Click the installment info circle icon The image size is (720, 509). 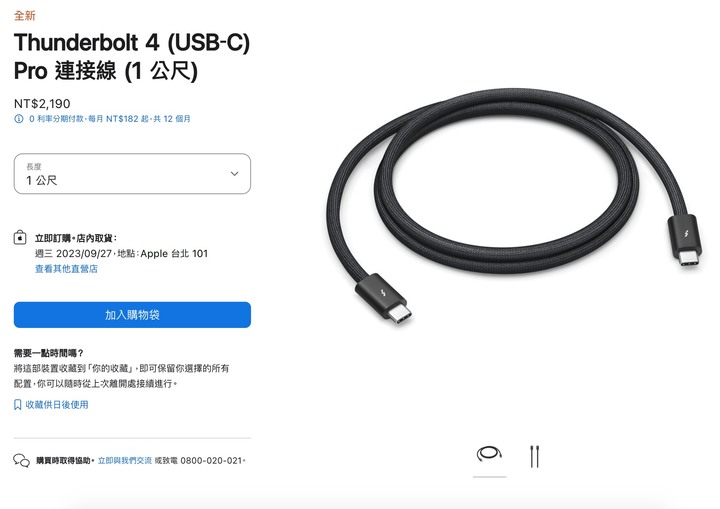[19, 119]
